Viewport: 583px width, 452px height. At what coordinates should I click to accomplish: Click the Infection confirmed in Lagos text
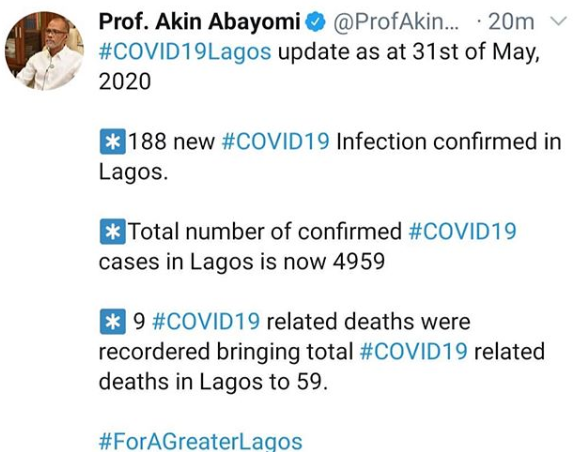point(330,156)
